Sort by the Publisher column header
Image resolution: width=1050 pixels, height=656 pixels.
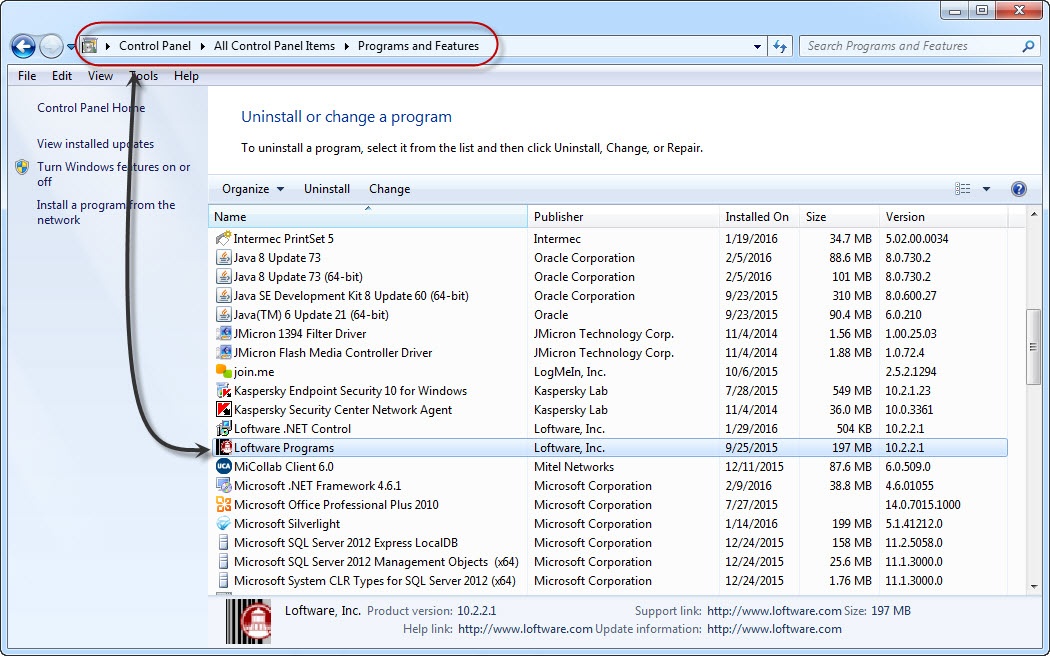623,217
